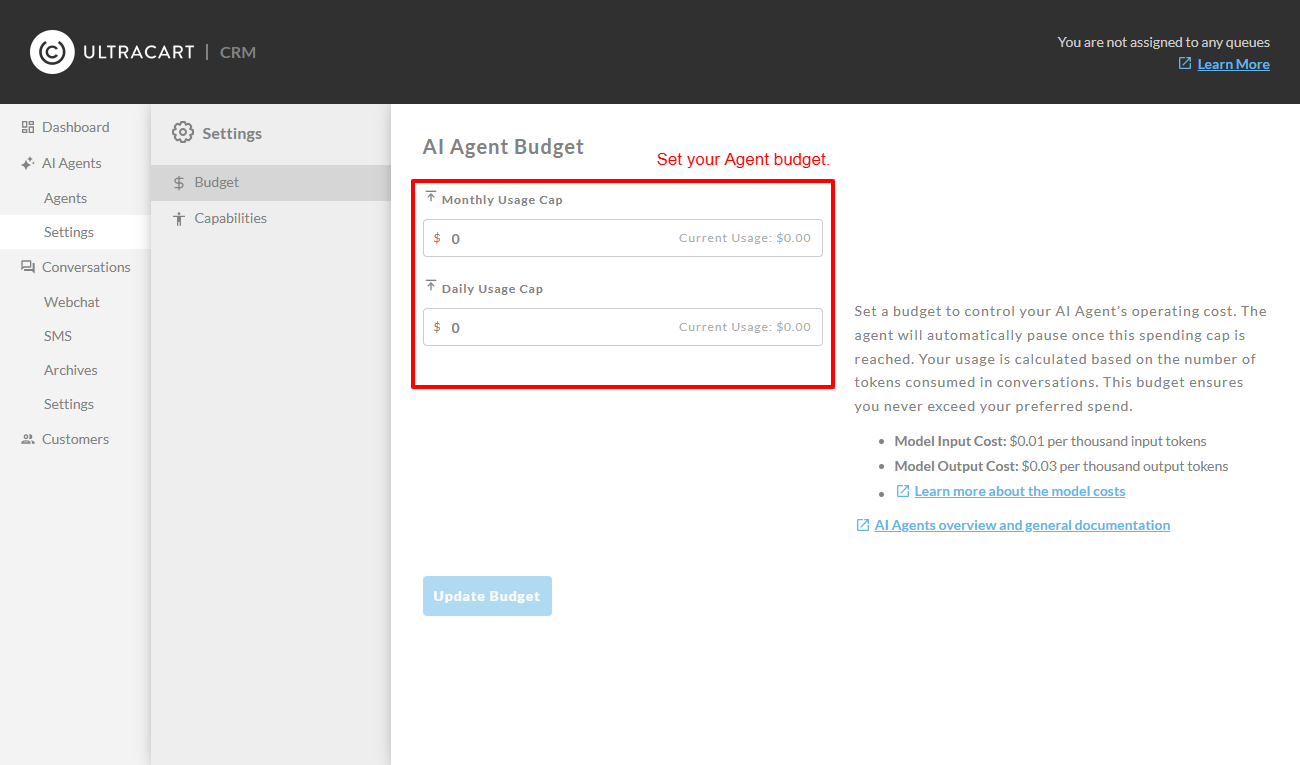
Task: Click the Model Output Cost line
Action: pos(1061,466)
